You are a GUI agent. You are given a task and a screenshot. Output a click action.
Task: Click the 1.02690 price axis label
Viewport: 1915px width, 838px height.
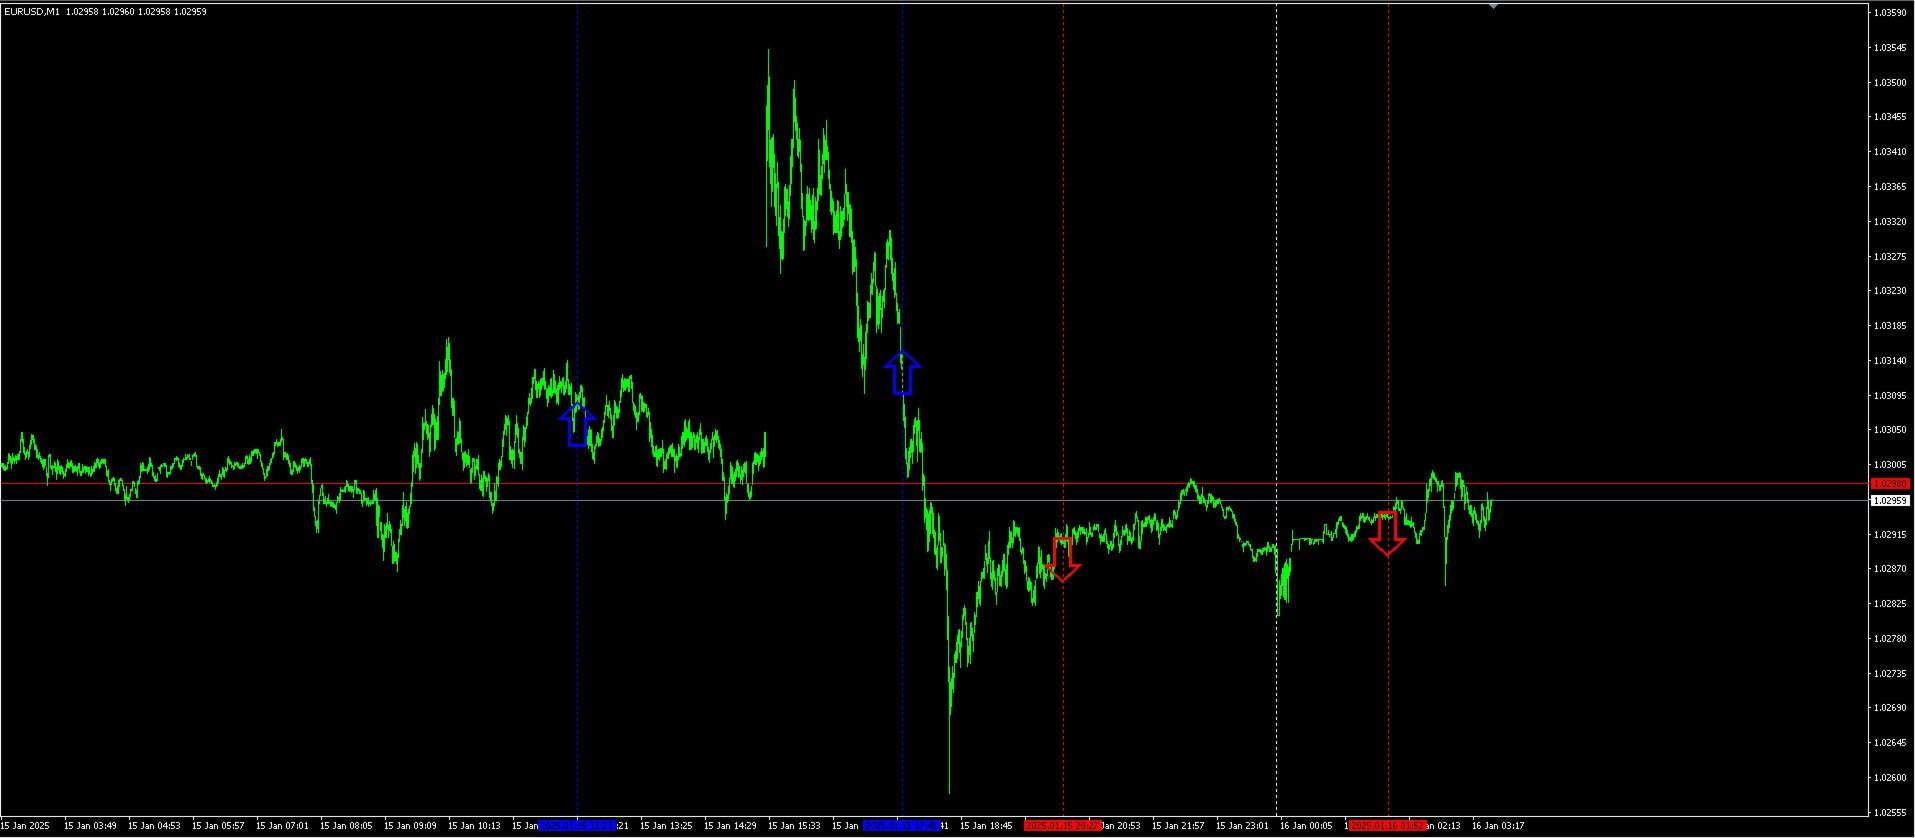click(x=1890, y=708)
